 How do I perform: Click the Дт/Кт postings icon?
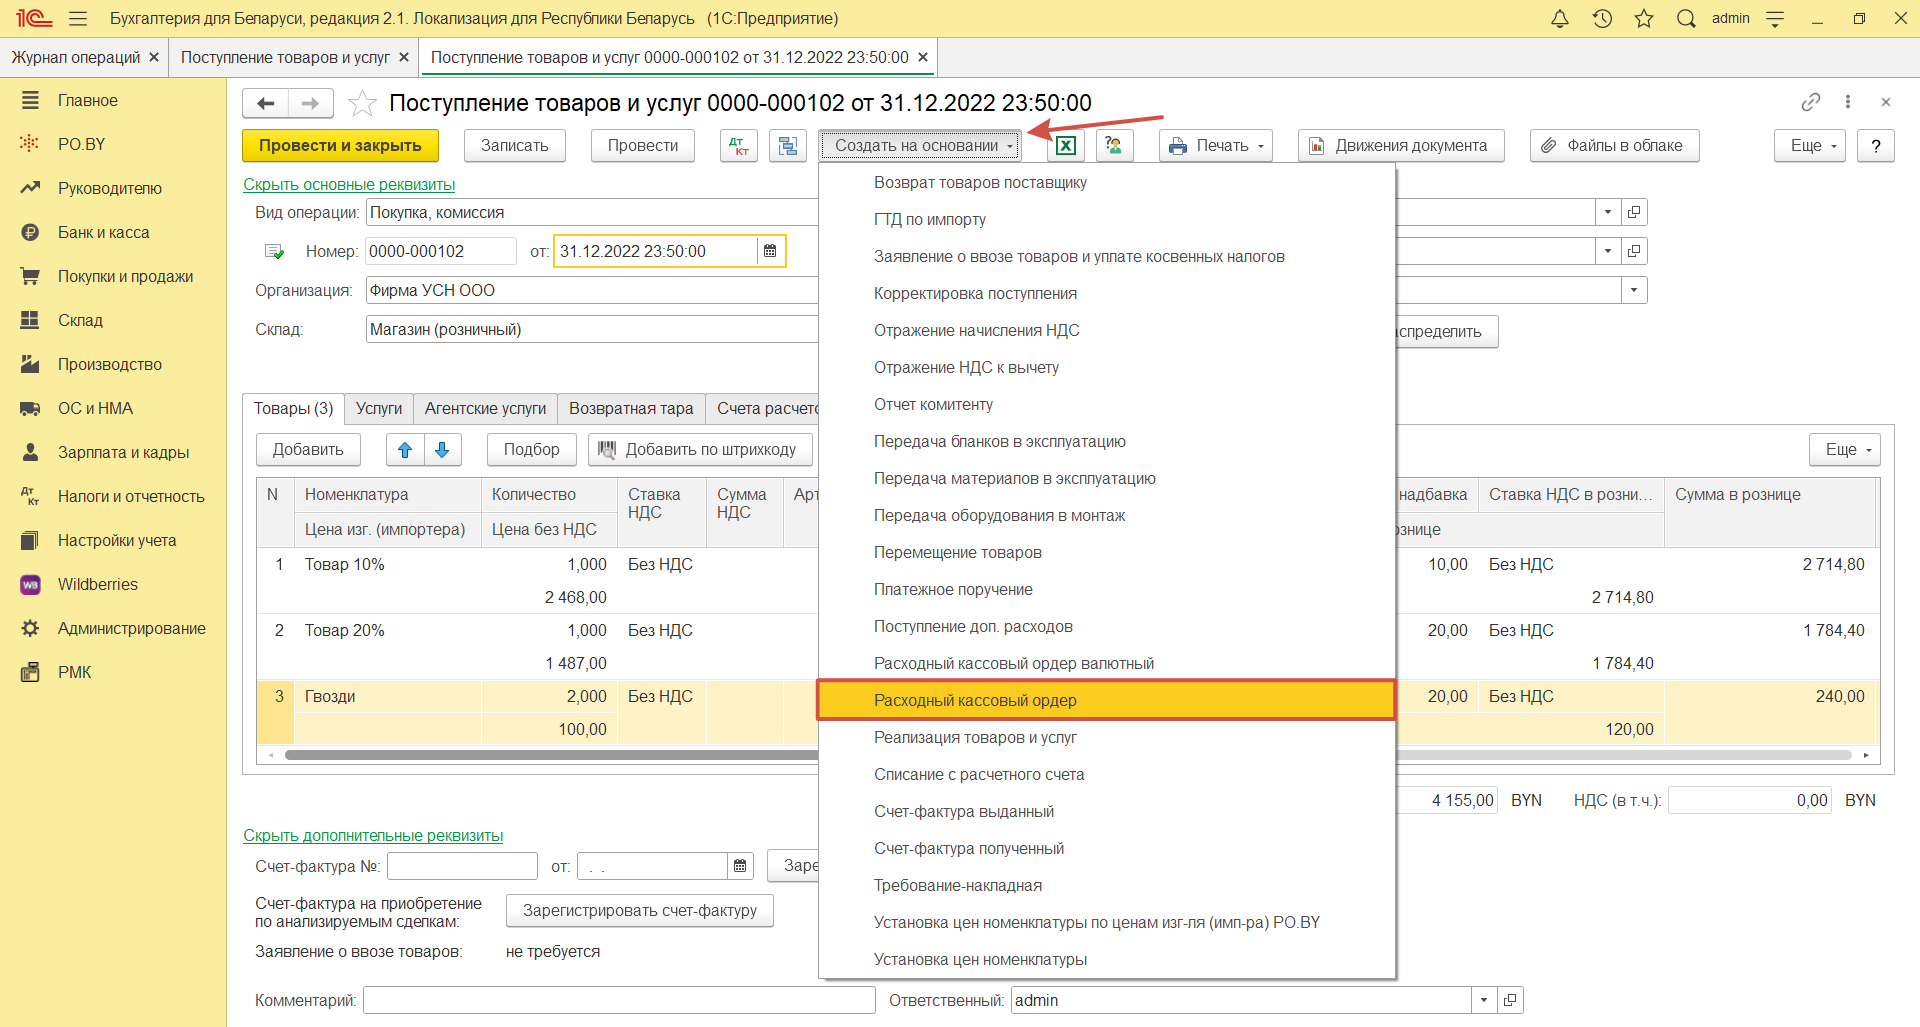click(x=739, y=146)
